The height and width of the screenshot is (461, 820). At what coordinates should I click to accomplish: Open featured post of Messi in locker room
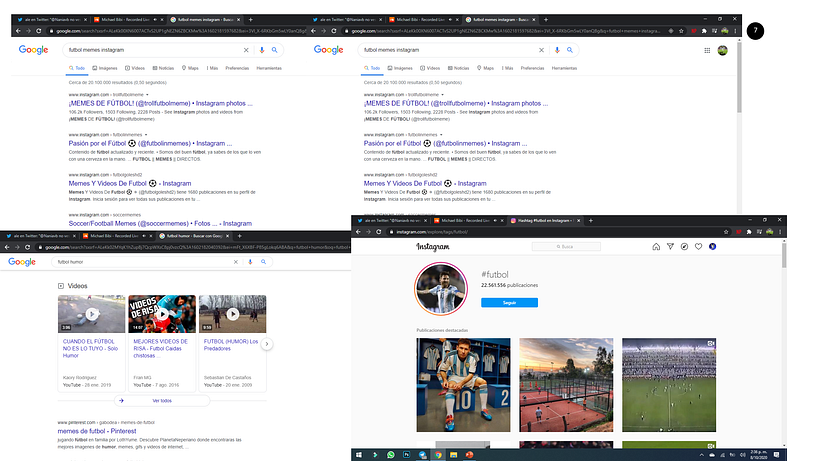463,385
